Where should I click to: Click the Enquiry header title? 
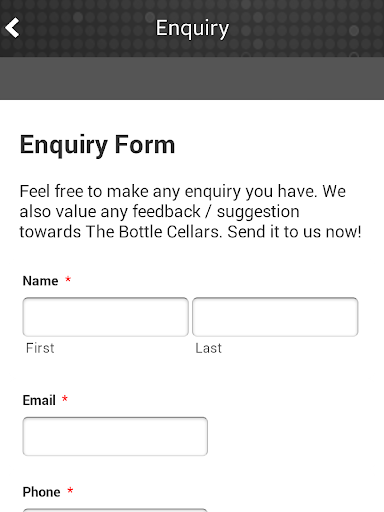click(192, 29)
